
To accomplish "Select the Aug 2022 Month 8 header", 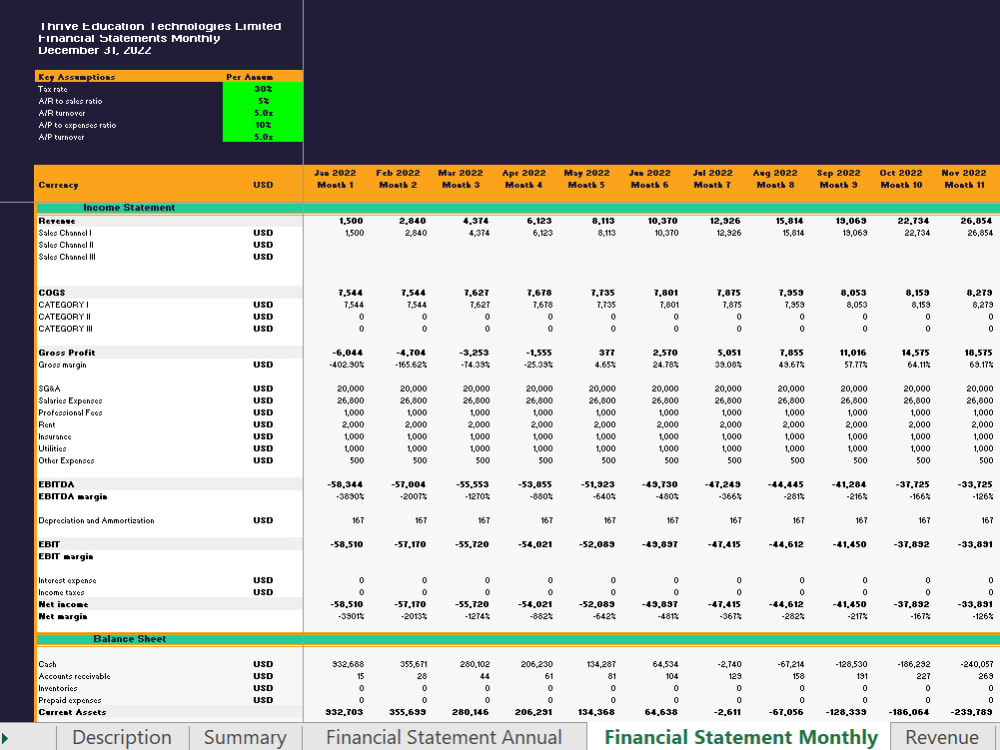I will (x=775, y=179).
